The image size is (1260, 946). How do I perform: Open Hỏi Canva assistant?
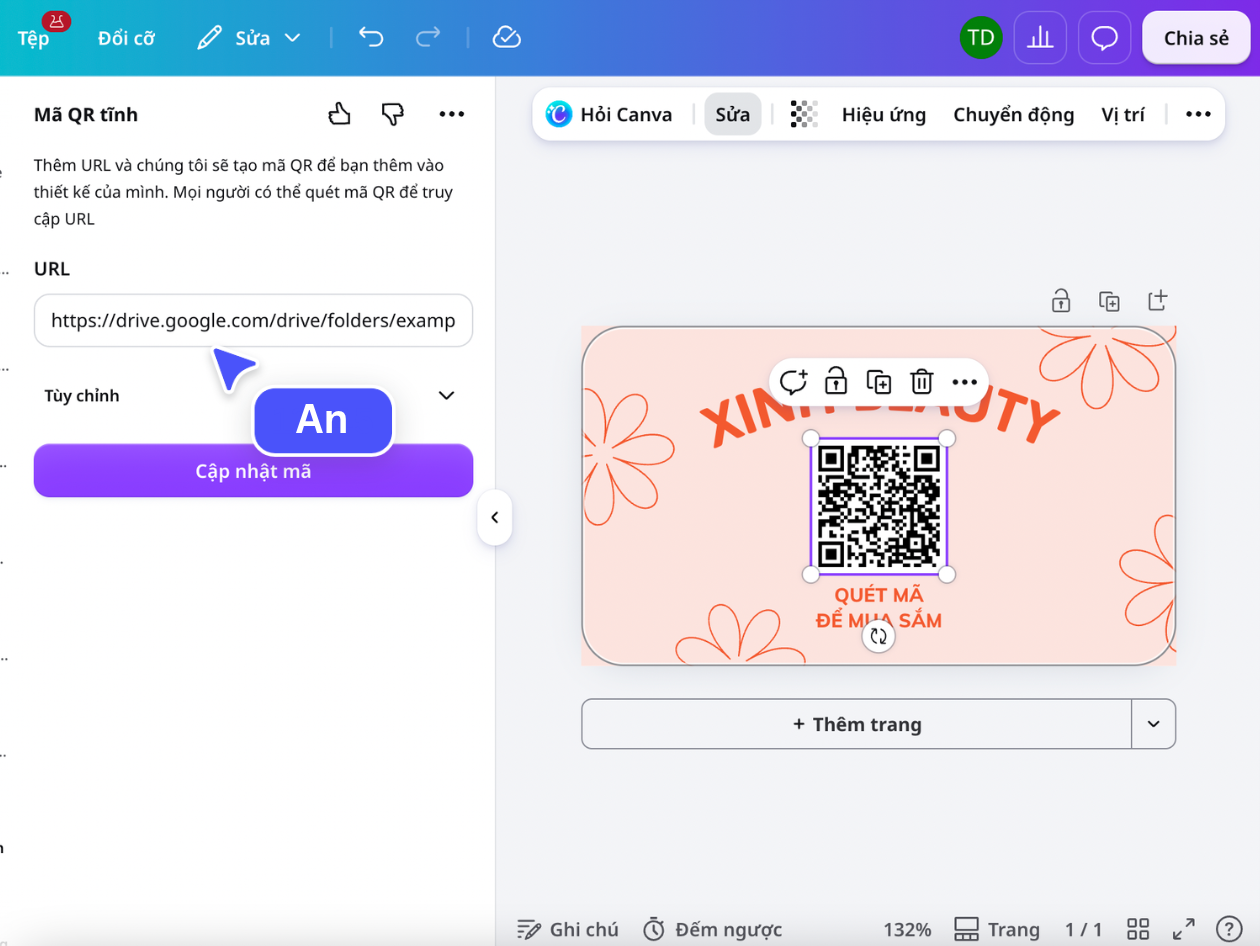(608, 114)
